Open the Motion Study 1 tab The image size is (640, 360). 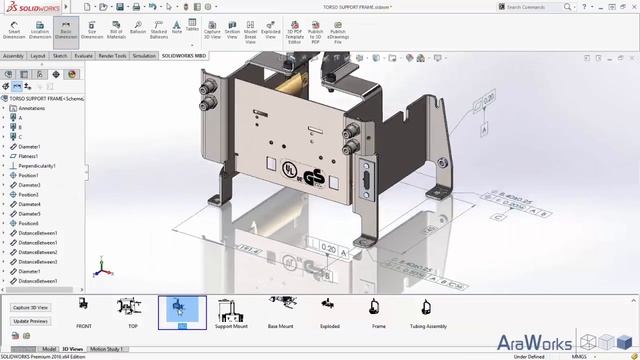108,349
